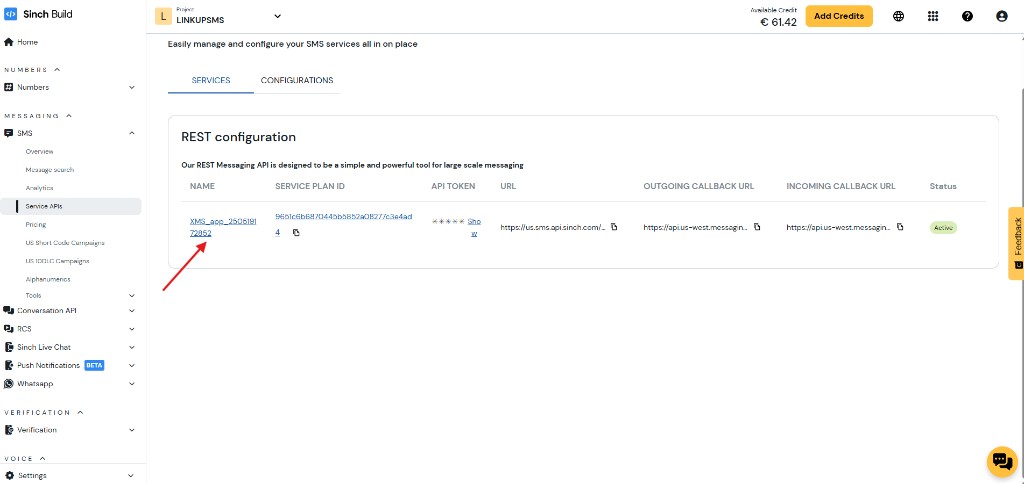Click the Available Credit amount € 61.42
The width and height of the screenshot is (1024, 484).
pos(778,22)
